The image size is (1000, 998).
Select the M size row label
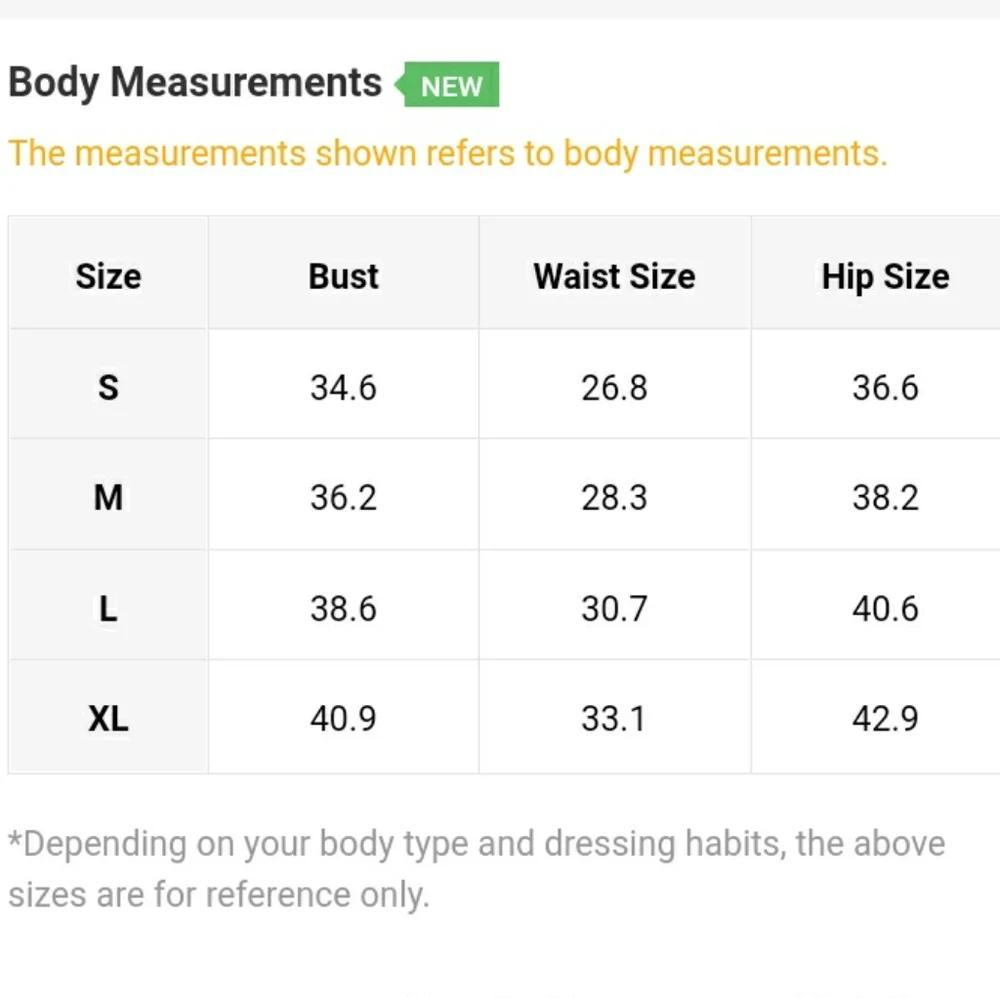point(108,497)
